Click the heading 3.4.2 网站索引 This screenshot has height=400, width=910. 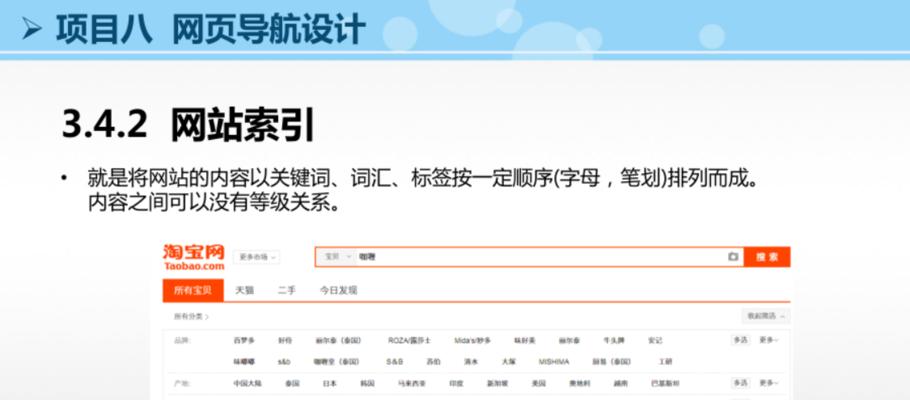[187, 125]
